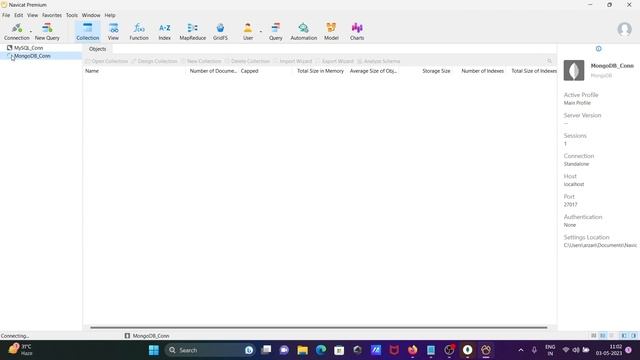Click the Delete Collection button
640x360 pixels.
247,61
